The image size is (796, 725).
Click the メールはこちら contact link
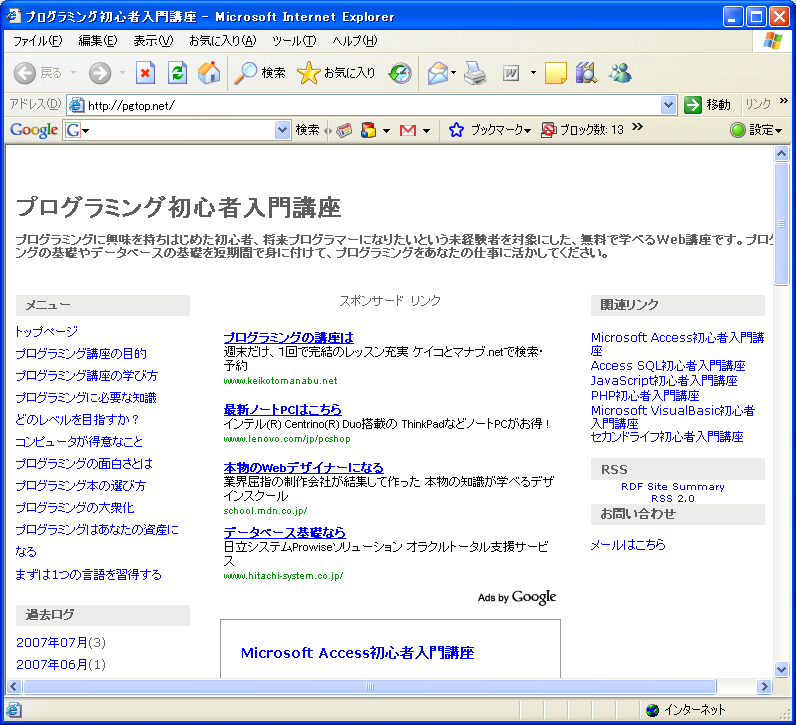tap(627, 545)
